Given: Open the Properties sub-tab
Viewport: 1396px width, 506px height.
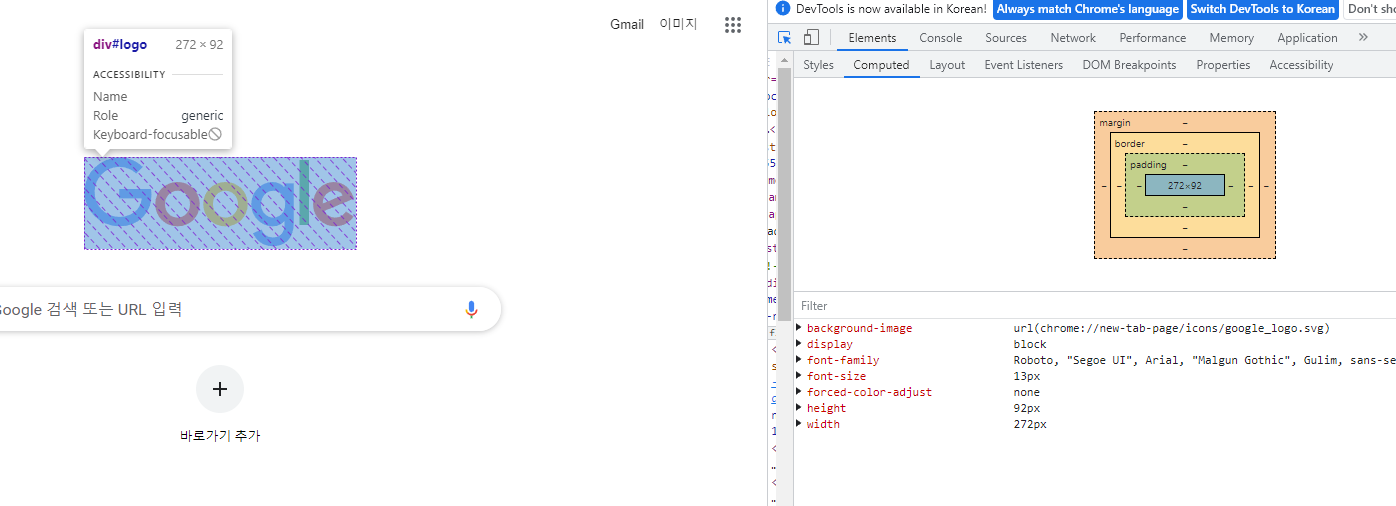Looking at the screenshot, I should click(1223, 65).
